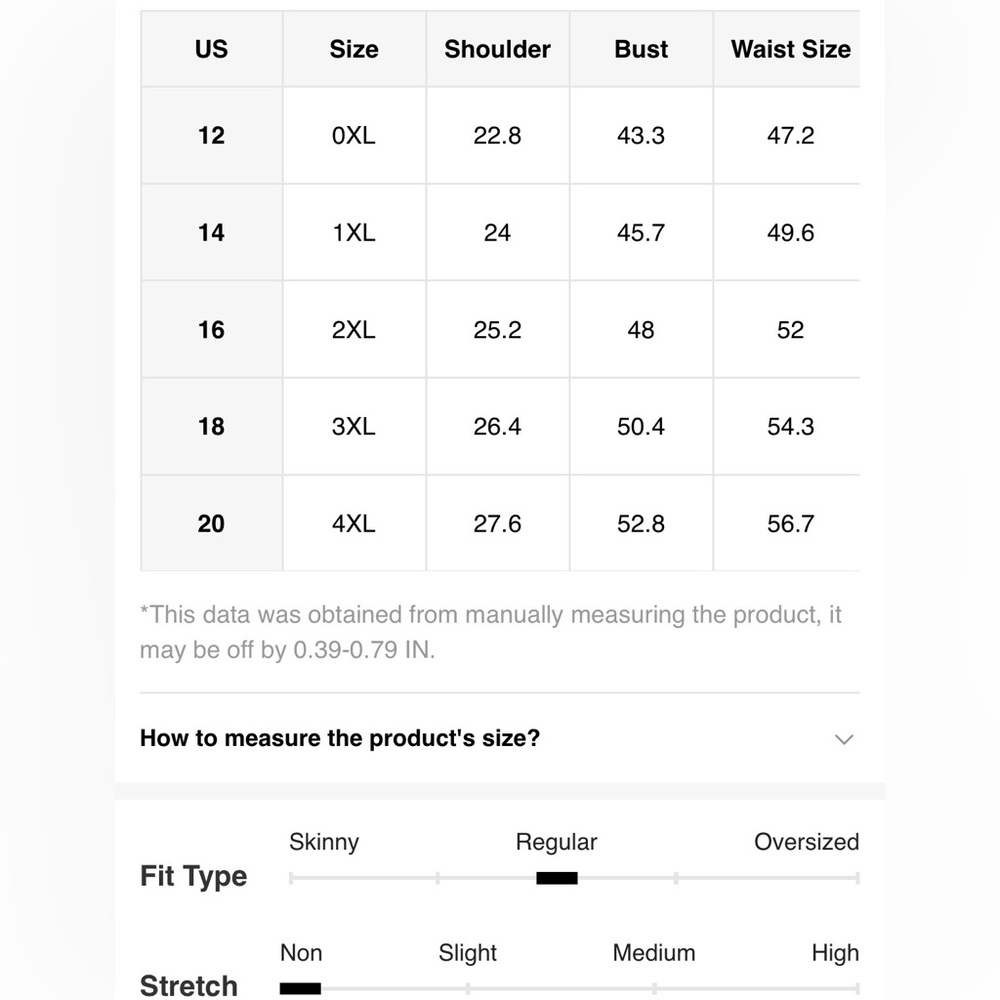
Task: Select the Regular marker on Fit Type slider
Action: 557,878
